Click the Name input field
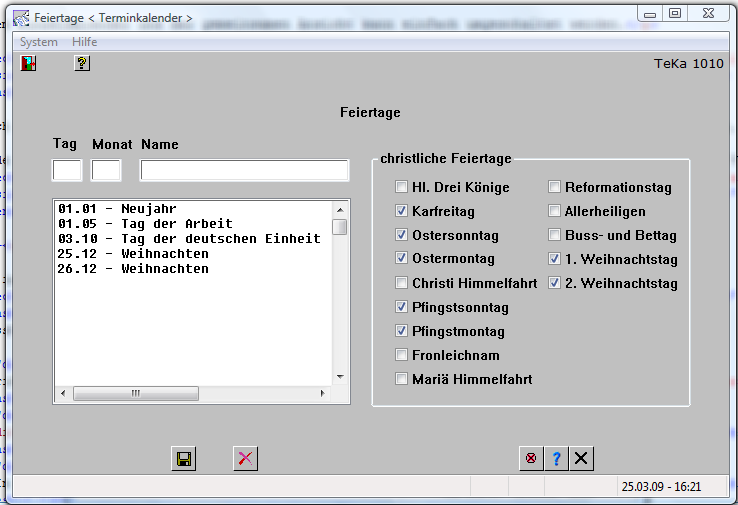The height and width of the screenshot is (505, 738). [x=244, y=170]
